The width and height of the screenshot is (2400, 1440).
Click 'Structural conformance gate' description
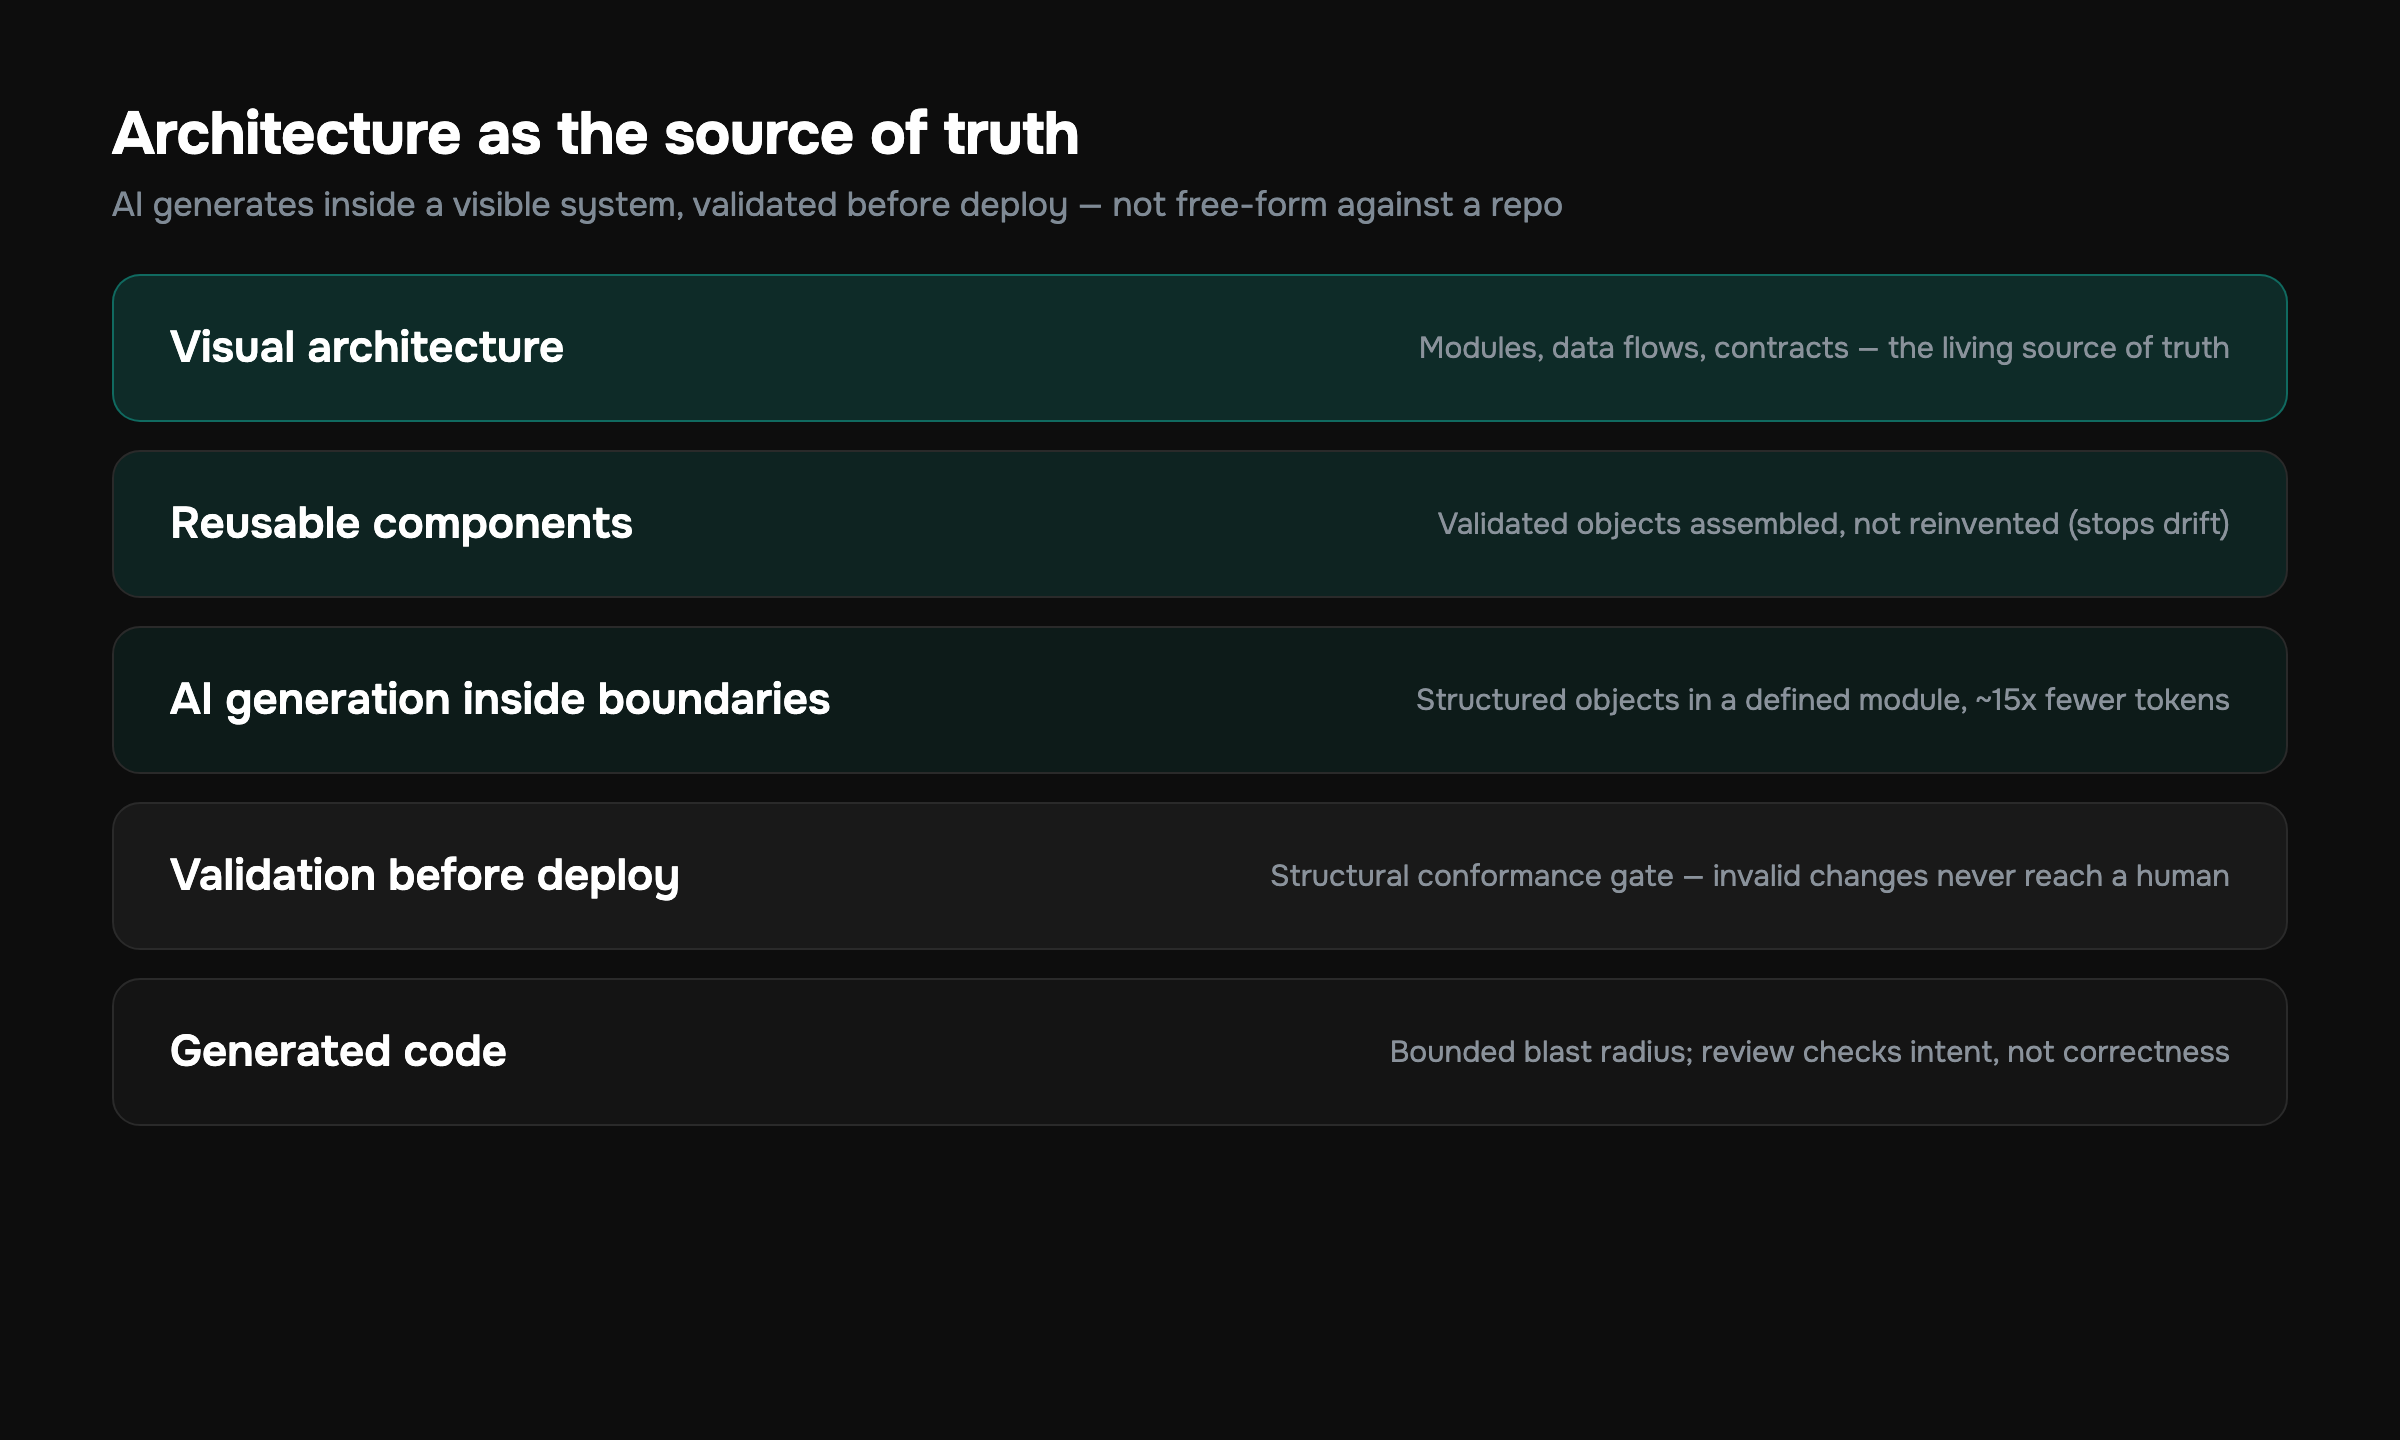click(1750, 876)
